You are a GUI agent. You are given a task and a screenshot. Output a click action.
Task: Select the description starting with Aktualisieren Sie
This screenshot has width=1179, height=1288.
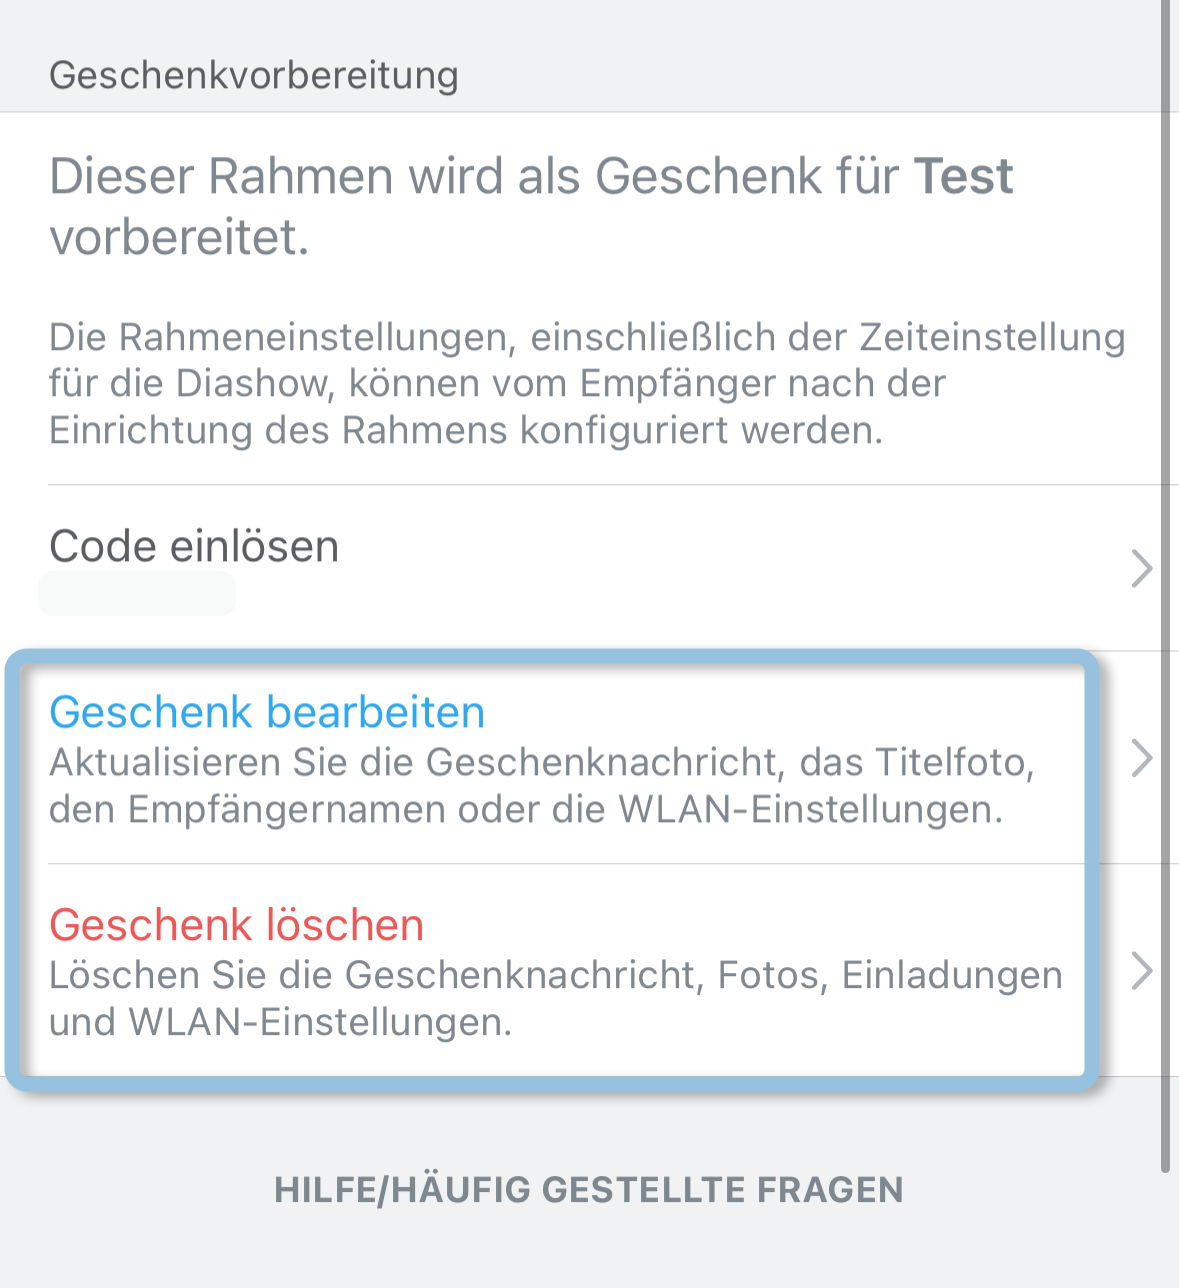tap(540, 786)
